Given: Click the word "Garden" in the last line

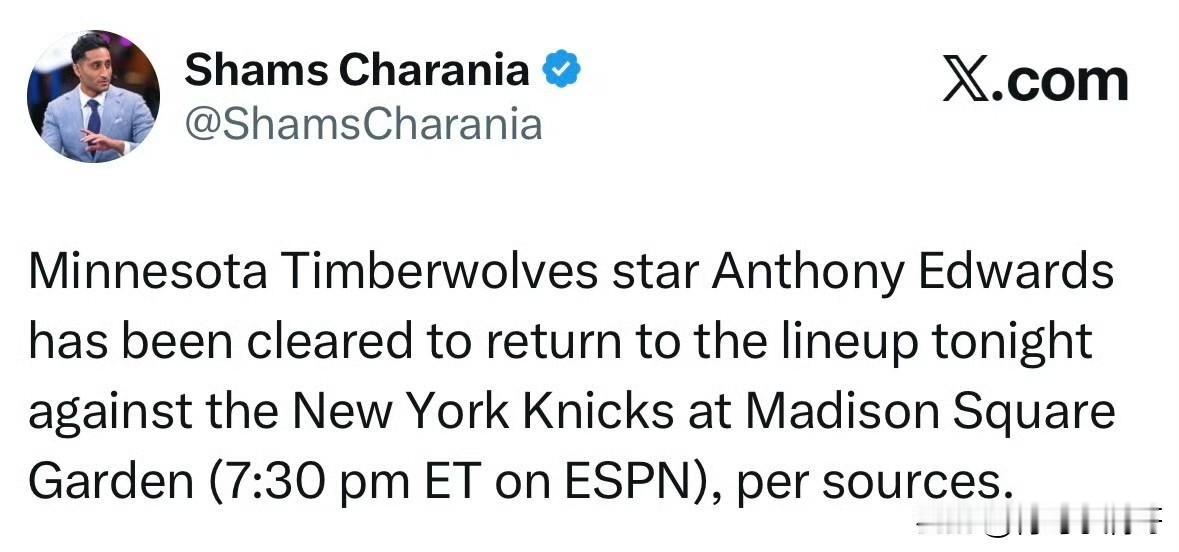Looking at the screenshot, I should [x=110, y=483].
